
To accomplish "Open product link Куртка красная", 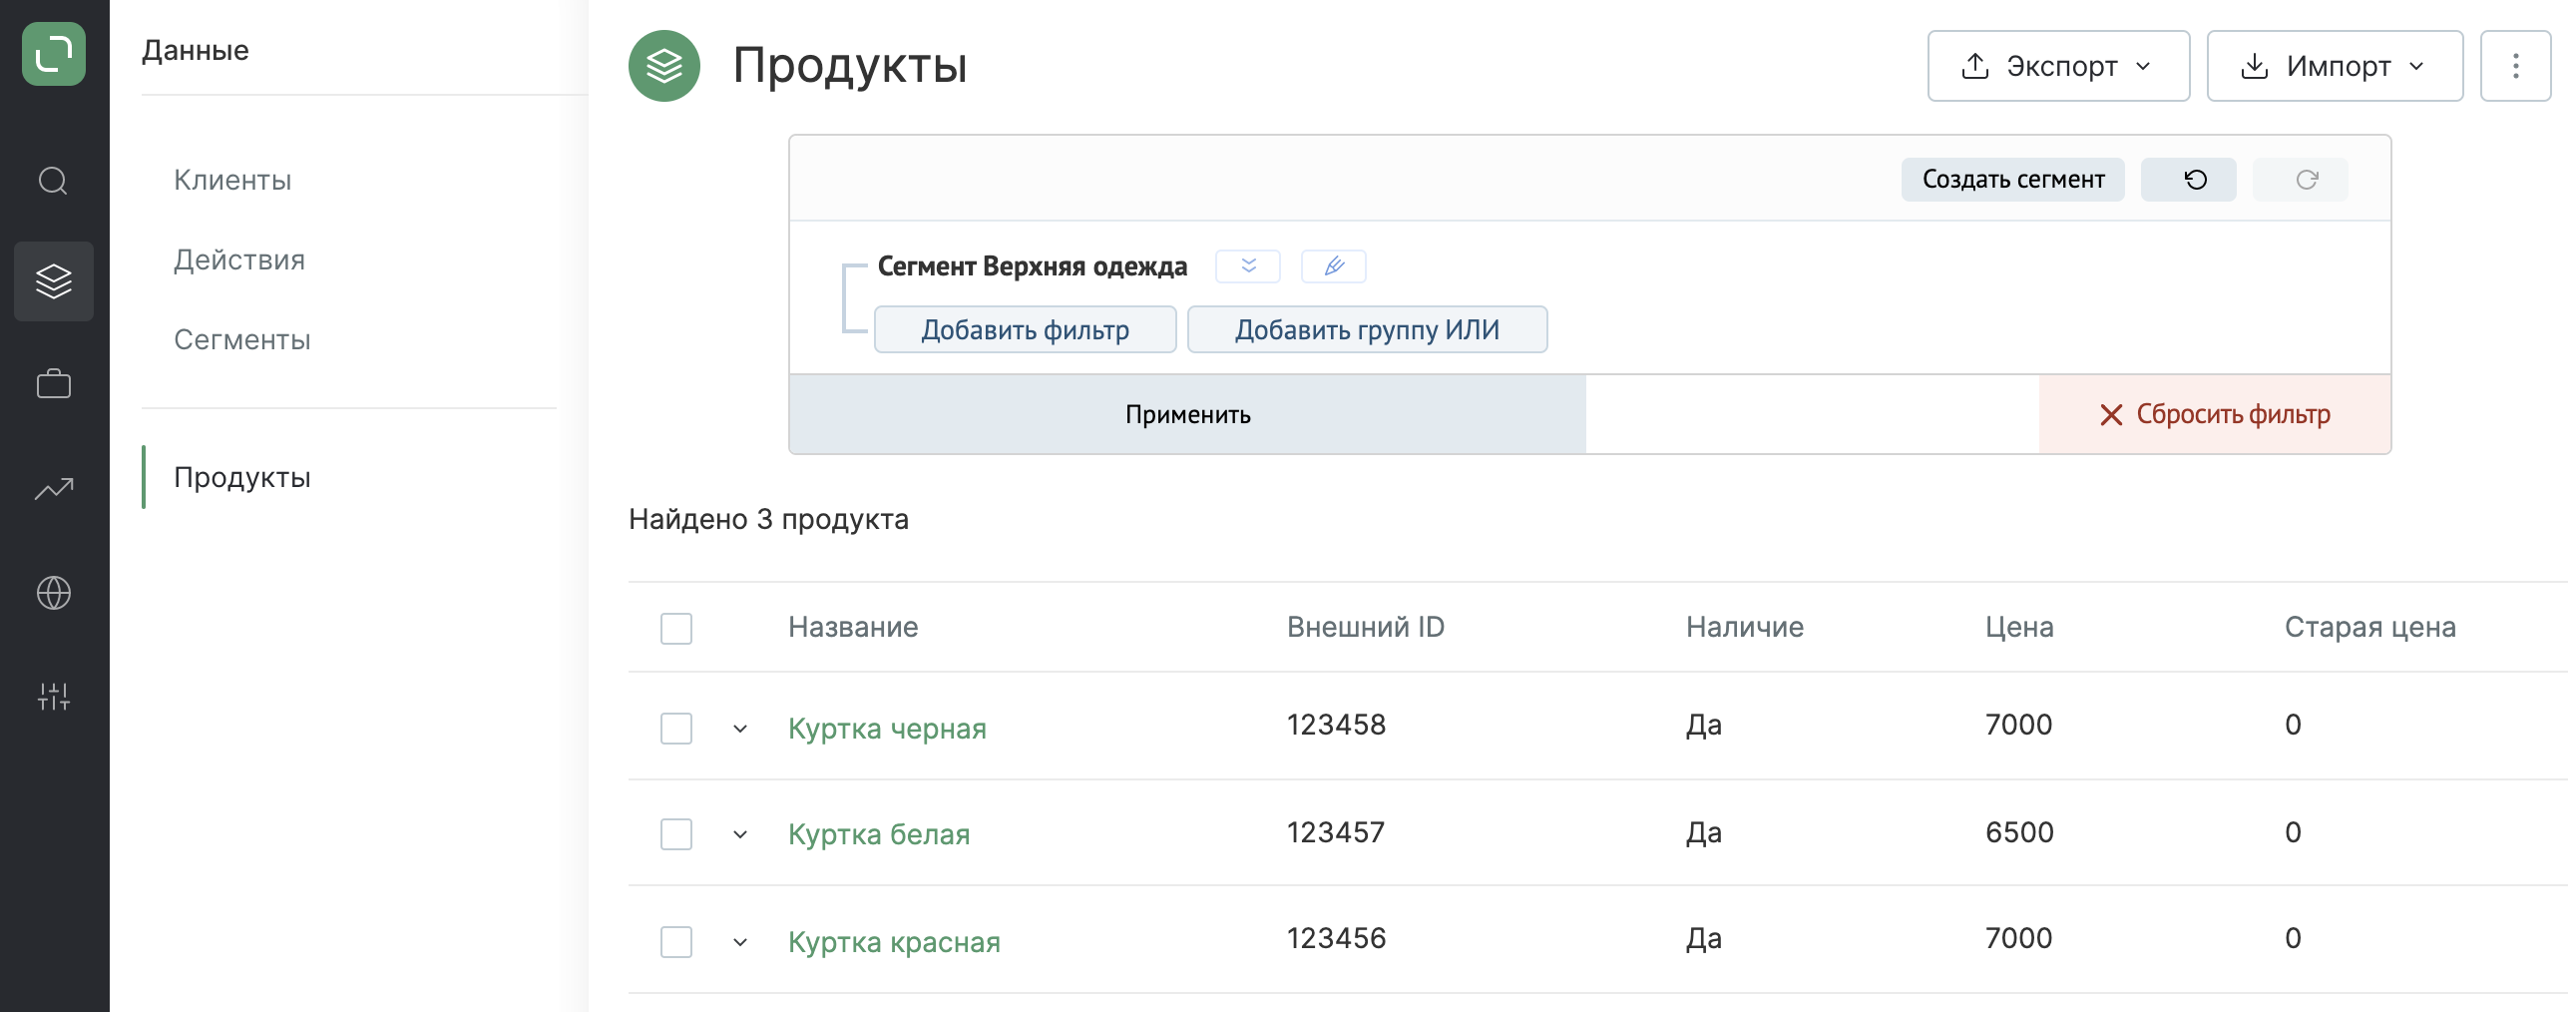I will click(894, 942).
